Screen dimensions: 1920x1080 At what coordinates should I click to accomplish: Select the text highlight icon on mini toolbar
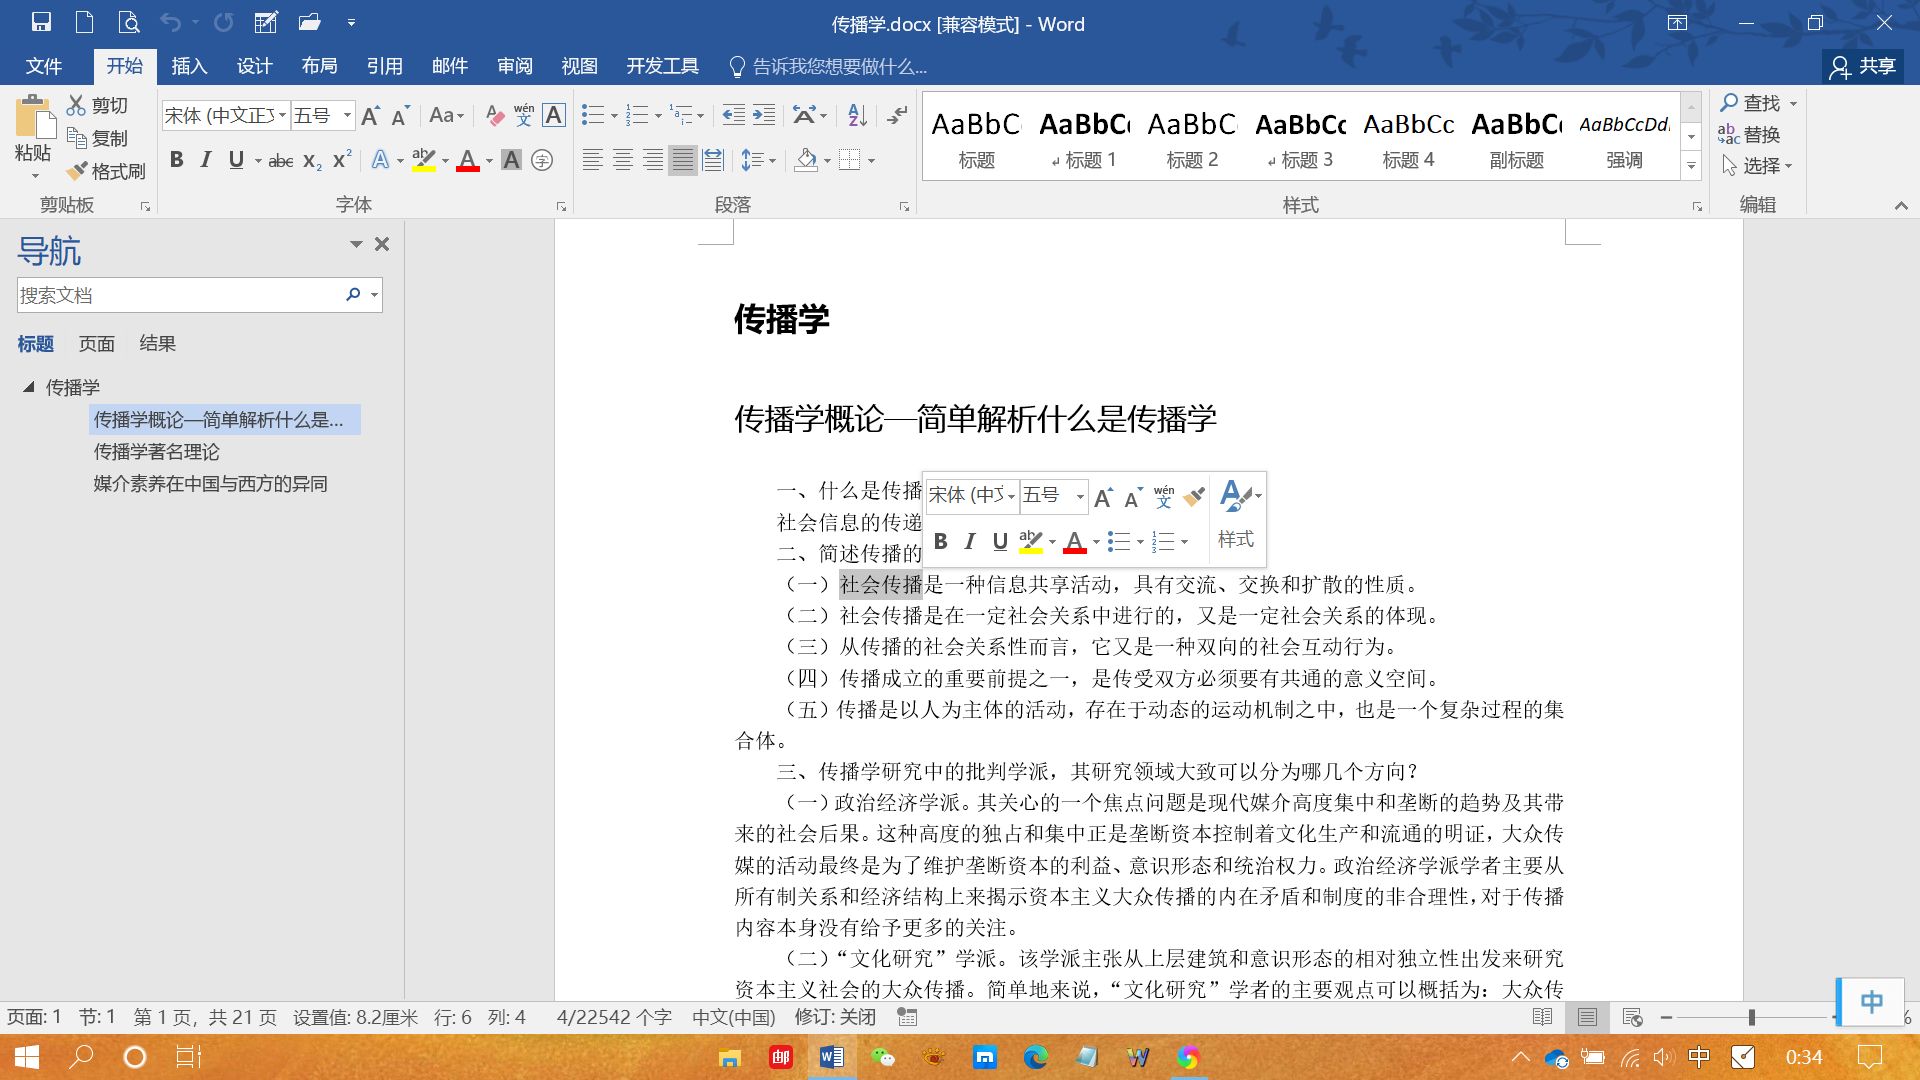(x=1031, y=541)
